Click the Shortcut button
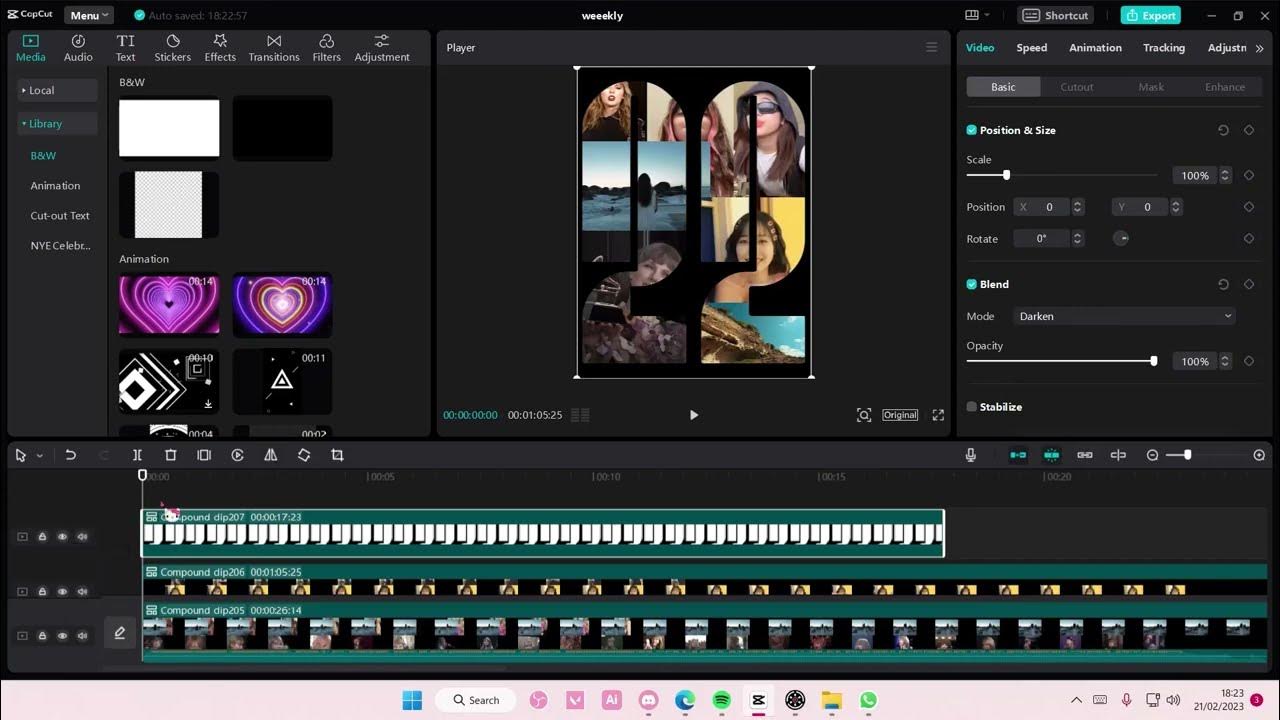The image size is (1280, 720). pyautogui.click(x=1057, y=15)
